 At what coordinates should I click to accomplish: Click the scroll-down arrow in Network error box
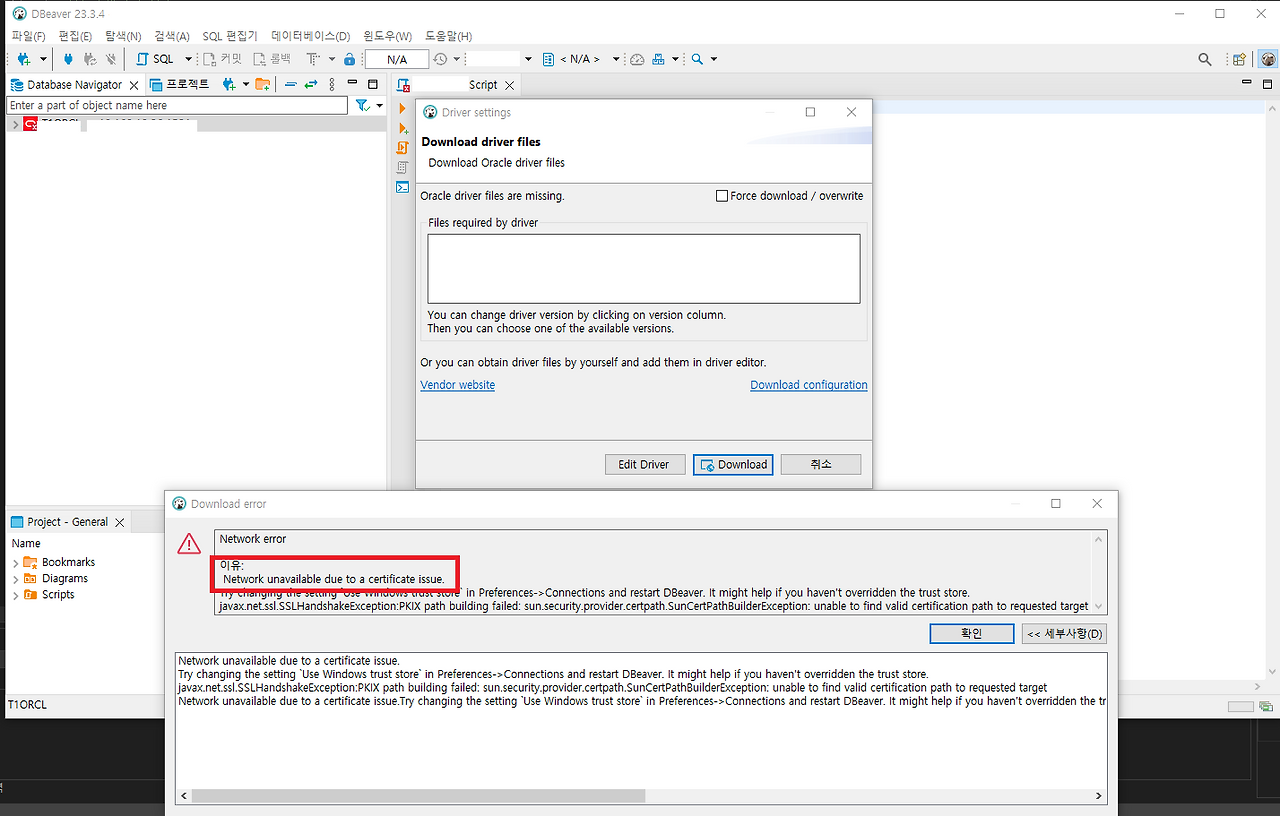pos(1100,606)
